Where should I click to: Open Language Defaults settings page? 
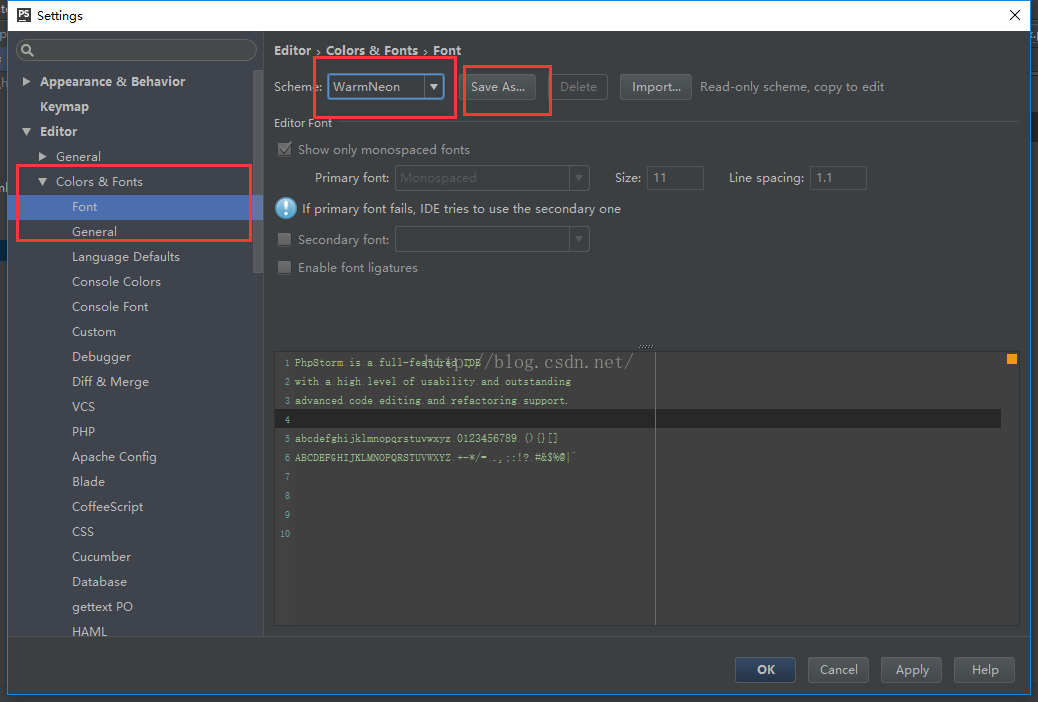[x=126, y=257]
